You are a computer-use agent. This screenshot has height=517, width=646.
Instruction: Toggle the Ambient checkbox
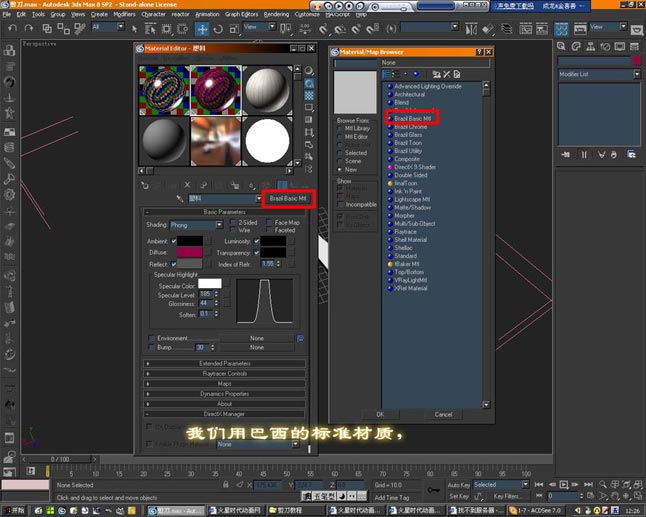pyautogui.click(x=173, y=241)
